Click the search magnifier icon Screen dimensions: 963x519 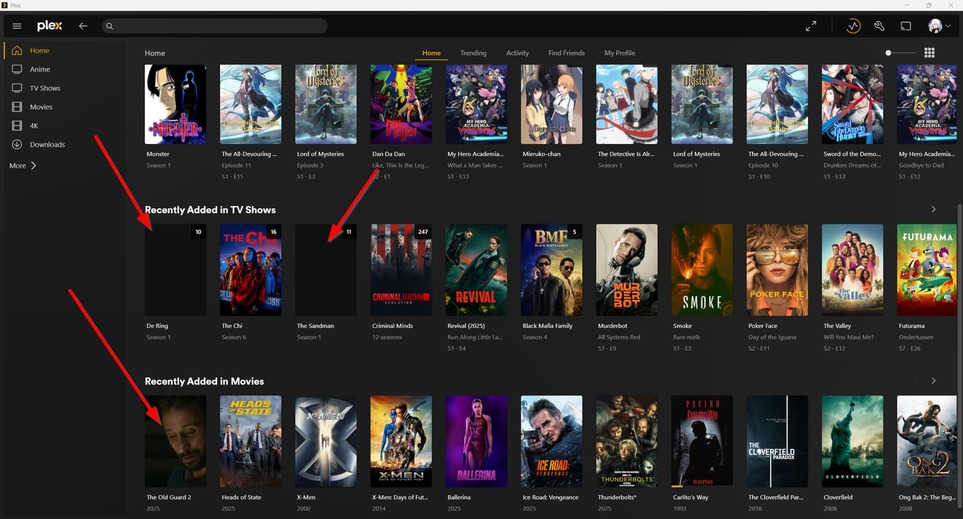tap(109, 26)
